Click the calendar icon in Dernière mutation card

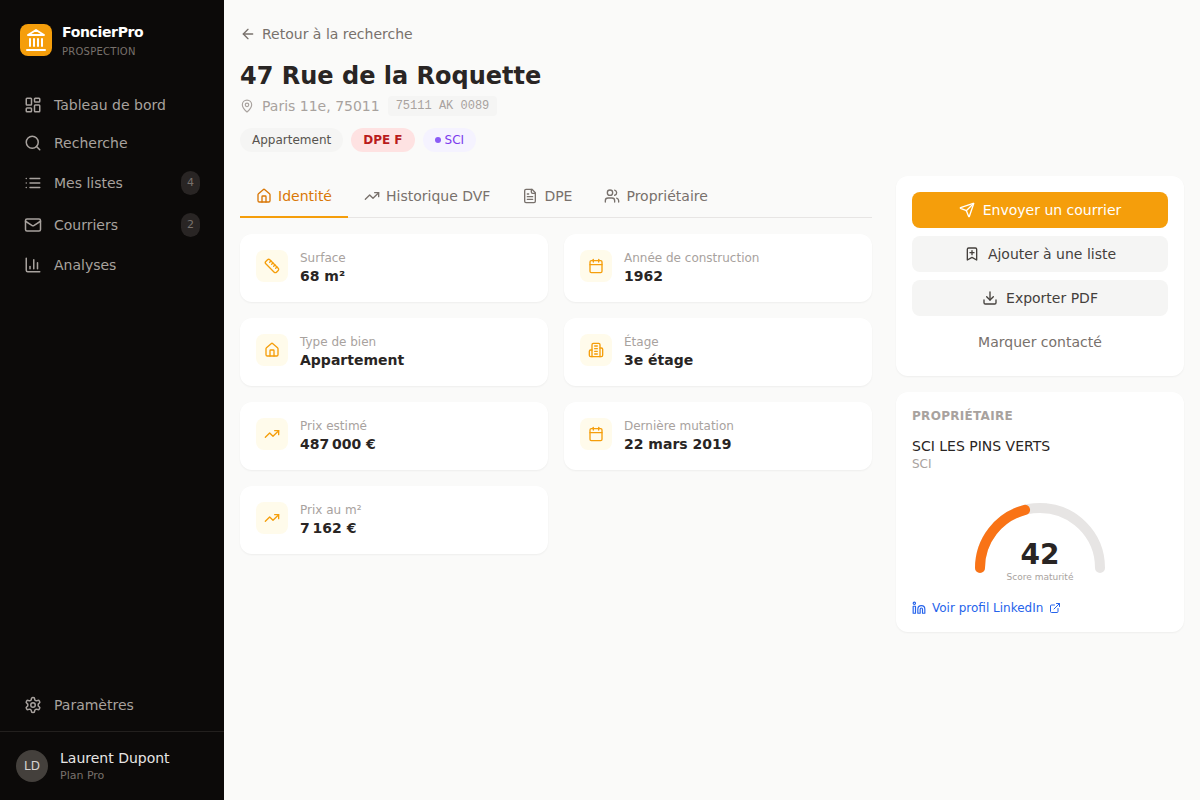[x=596, y=434]
